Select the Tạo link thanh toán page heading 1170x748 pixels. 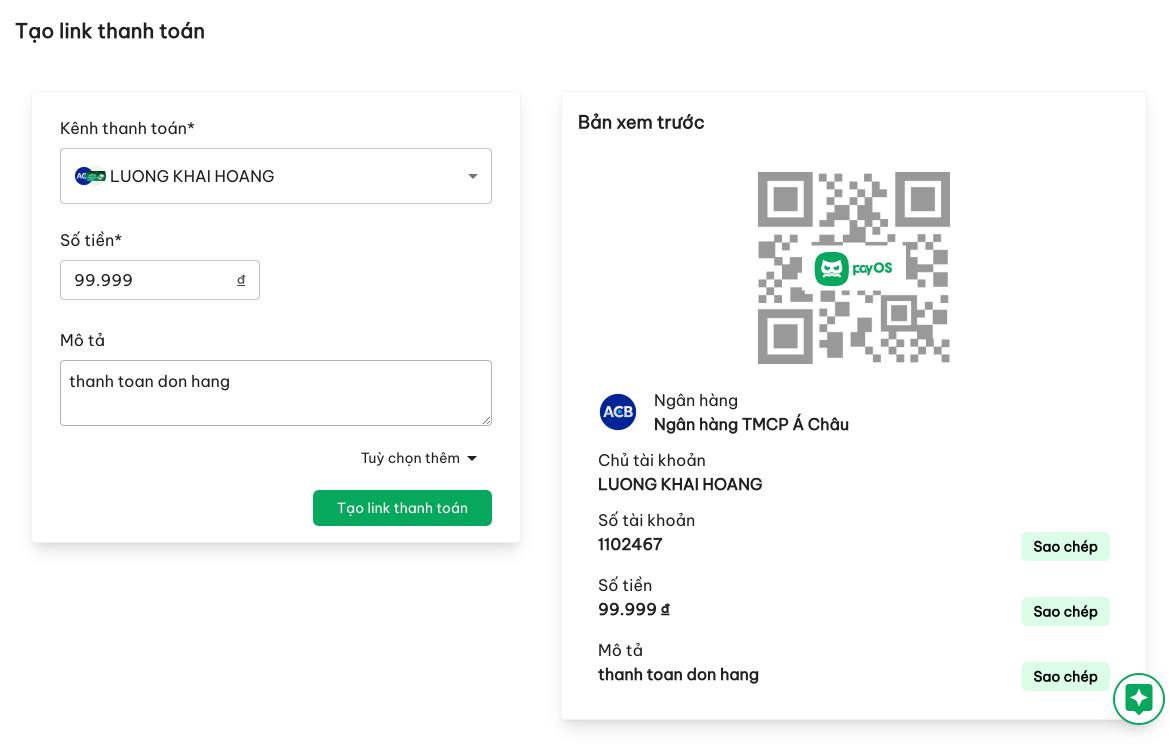(110, 31)
